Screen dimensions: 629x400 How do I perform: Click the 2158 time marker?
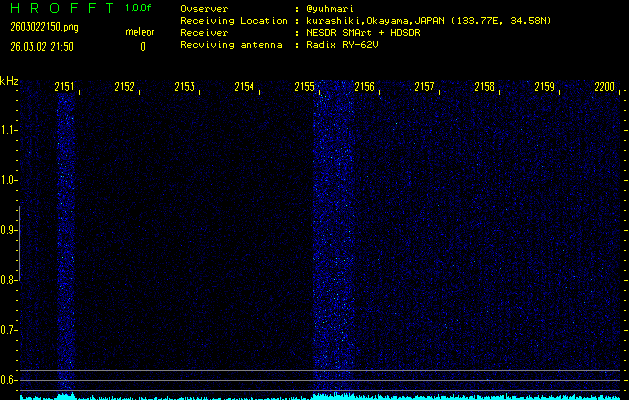point(485,87)
